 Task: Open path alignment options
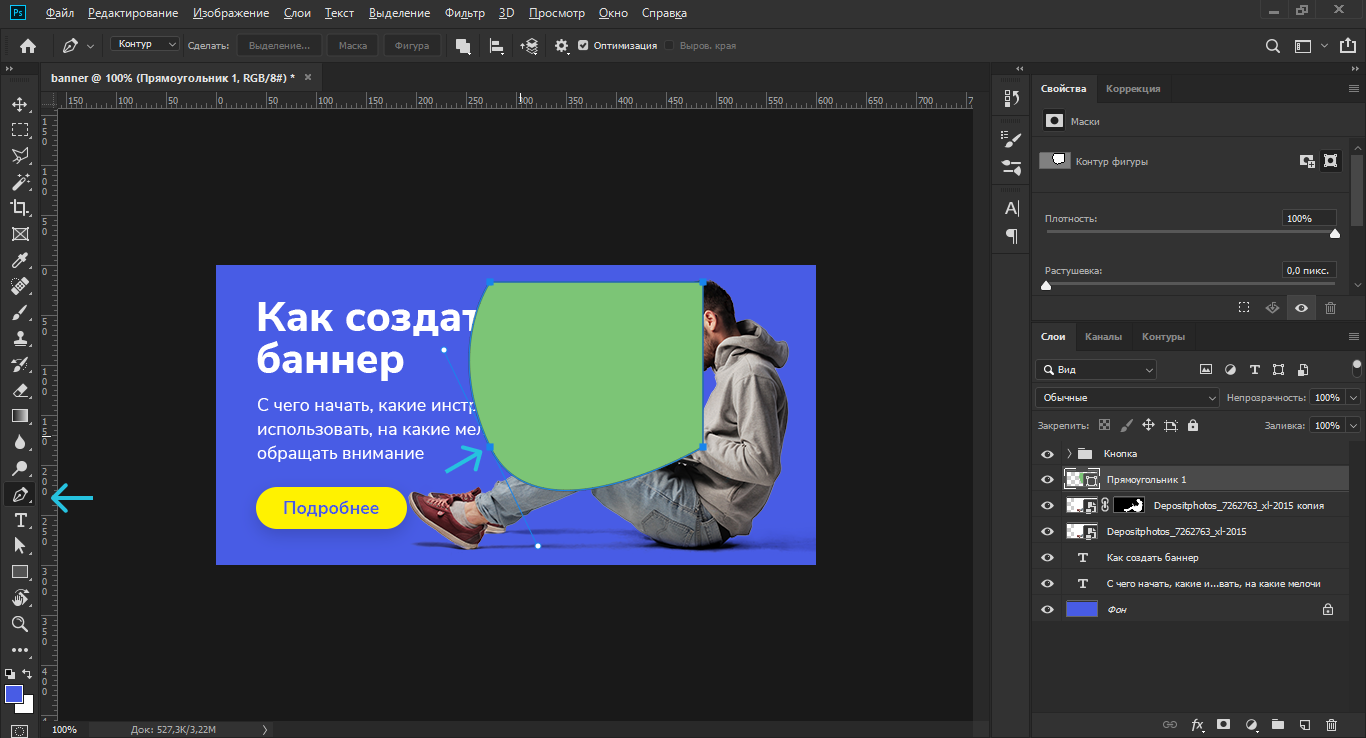tap(496, 46)
